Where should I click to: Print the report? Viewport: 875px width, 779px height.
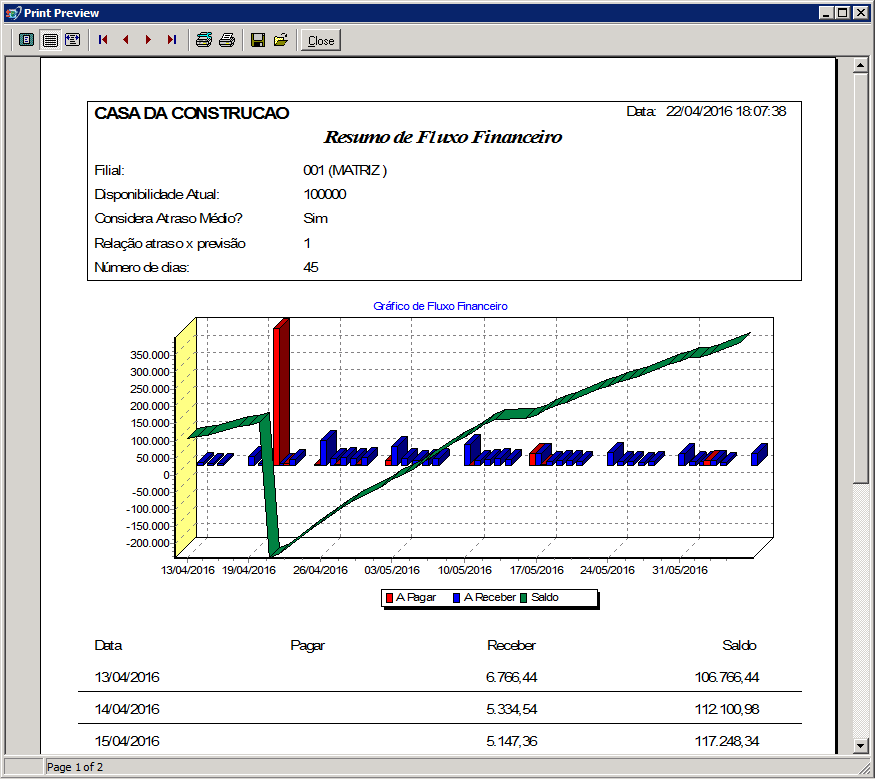[226, 40]
